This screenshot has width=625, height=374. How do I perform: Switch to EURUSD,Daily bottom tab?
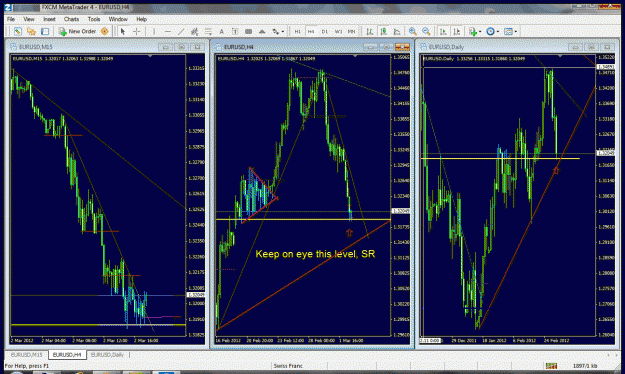(x=107, y=355)
